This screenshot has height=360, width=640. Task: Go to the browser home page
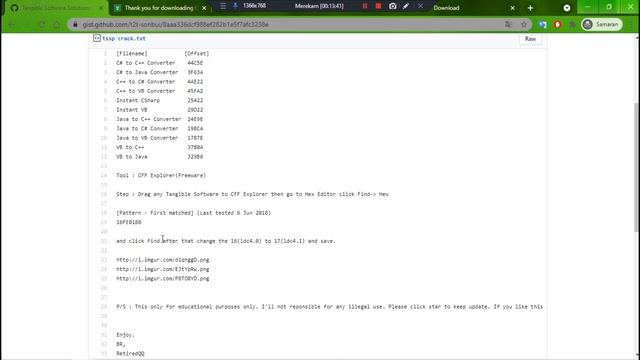click(57, 24)
